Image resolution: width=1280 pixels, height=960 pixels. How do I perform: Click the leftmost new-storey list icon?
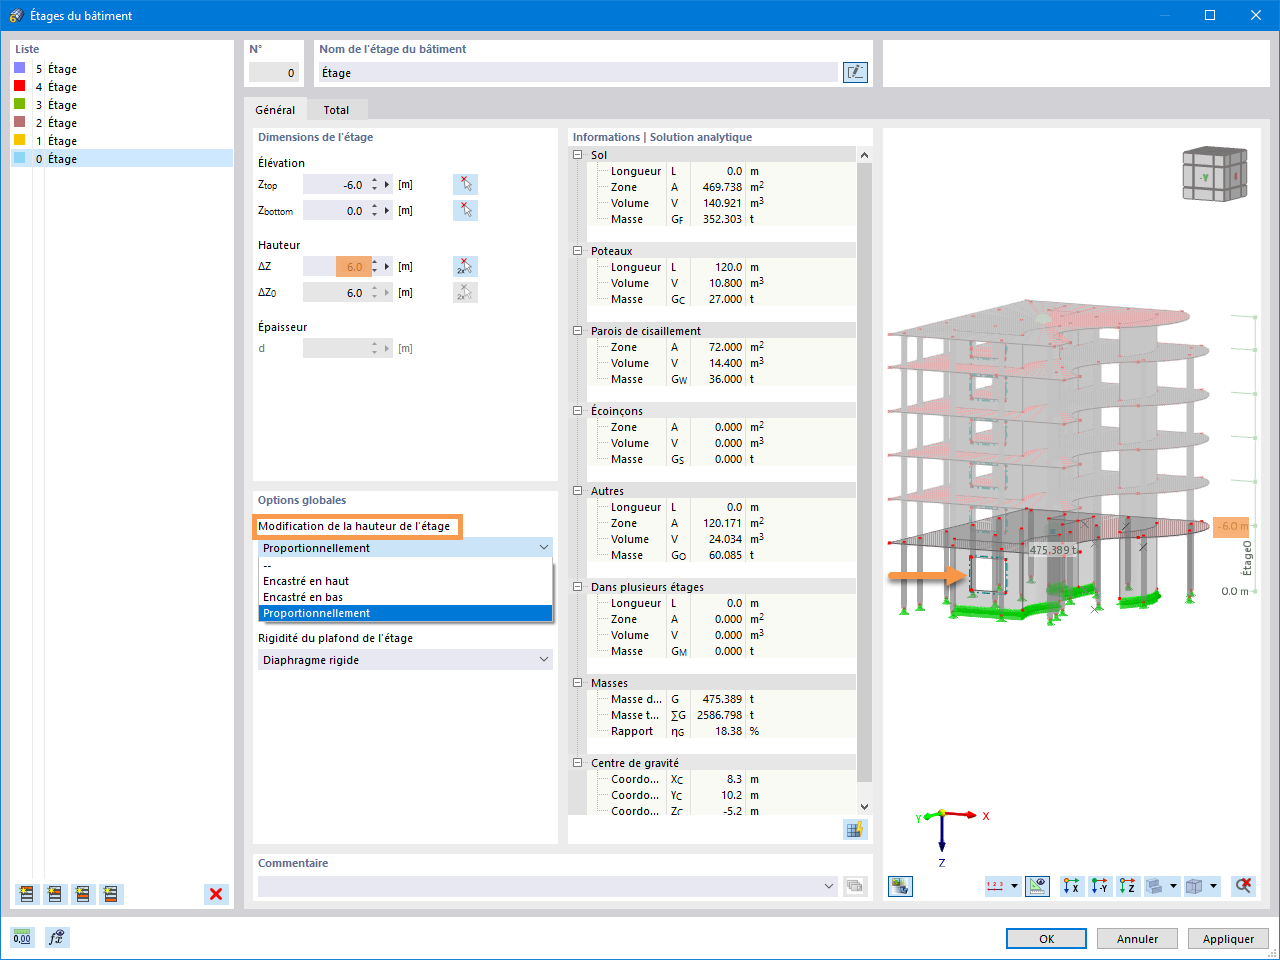coord(27,894)
